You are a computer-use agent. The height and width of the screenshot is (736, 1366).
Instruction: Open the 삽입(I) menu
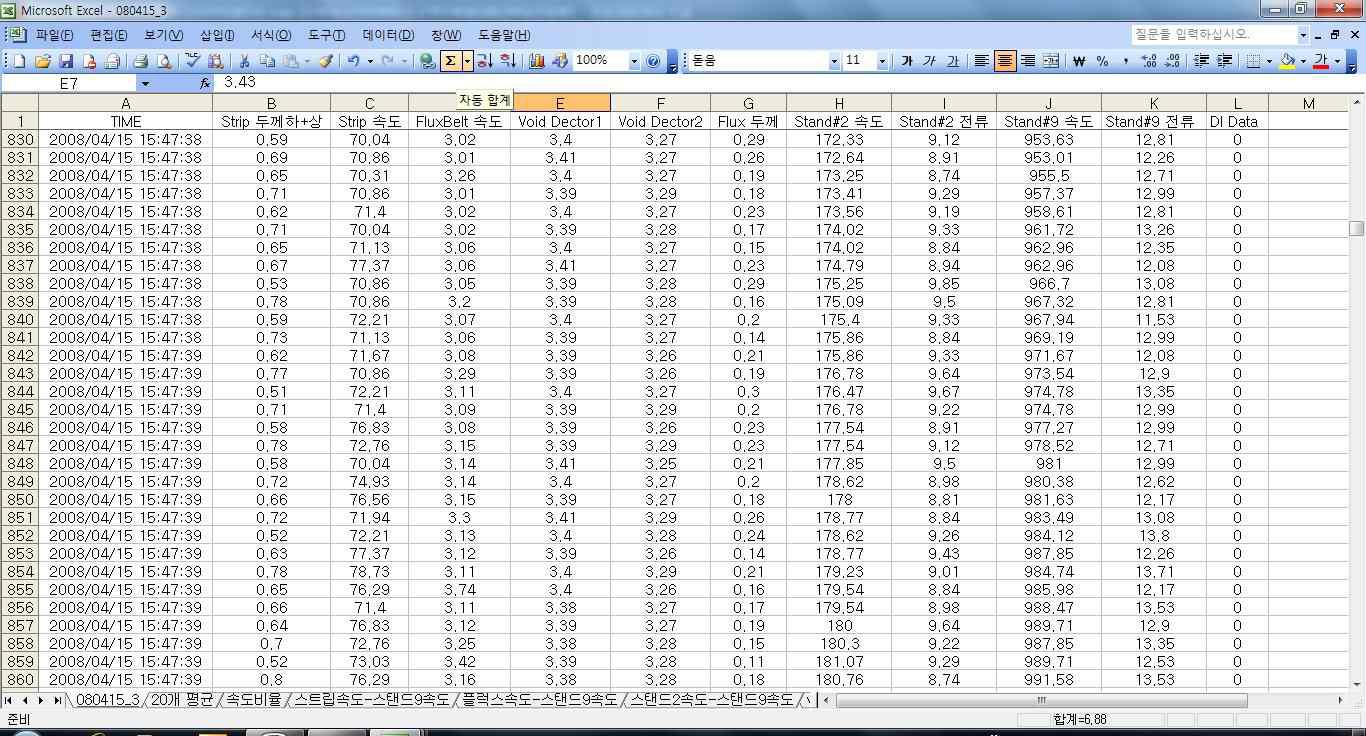point(217,35)
